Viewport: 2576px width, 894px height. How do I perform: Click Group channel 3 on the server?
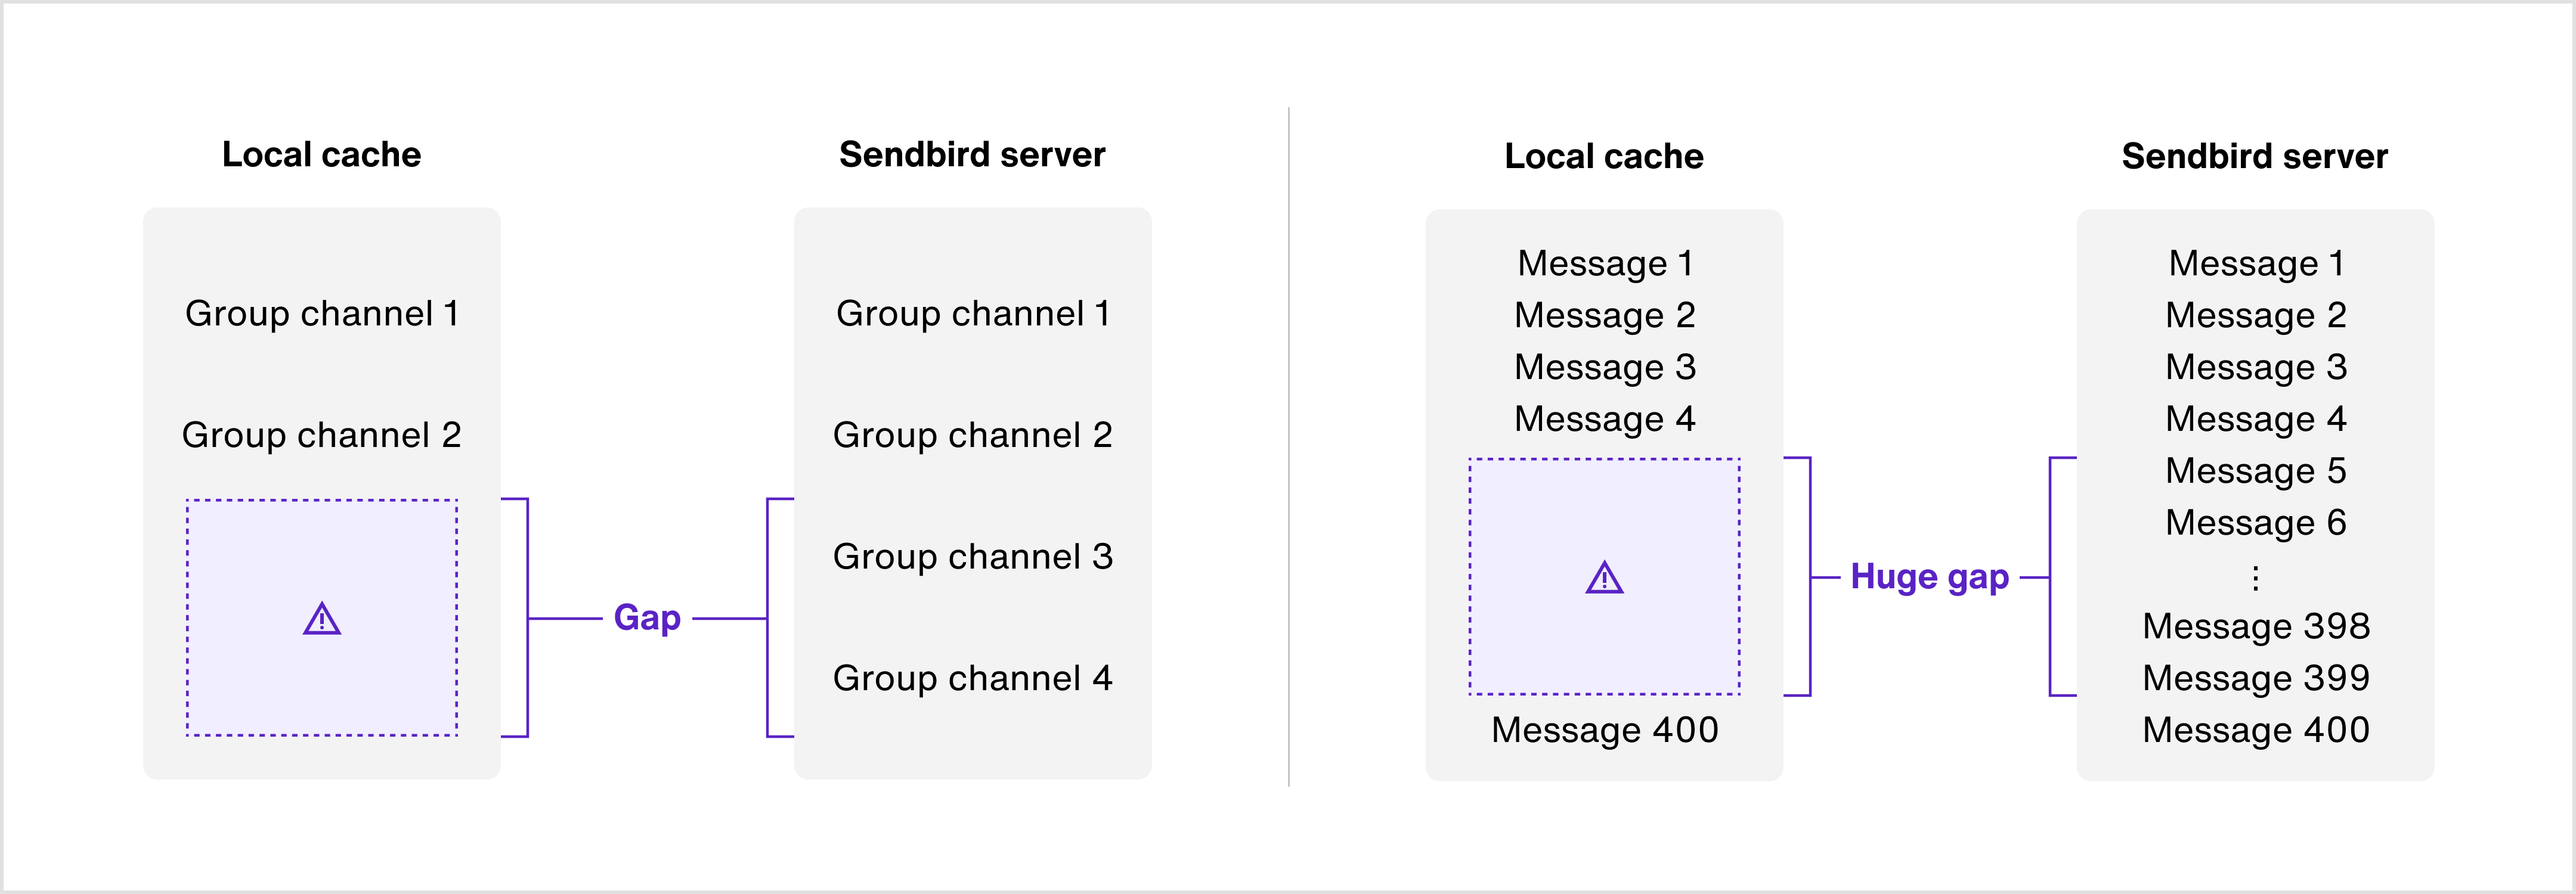point(972,556)
